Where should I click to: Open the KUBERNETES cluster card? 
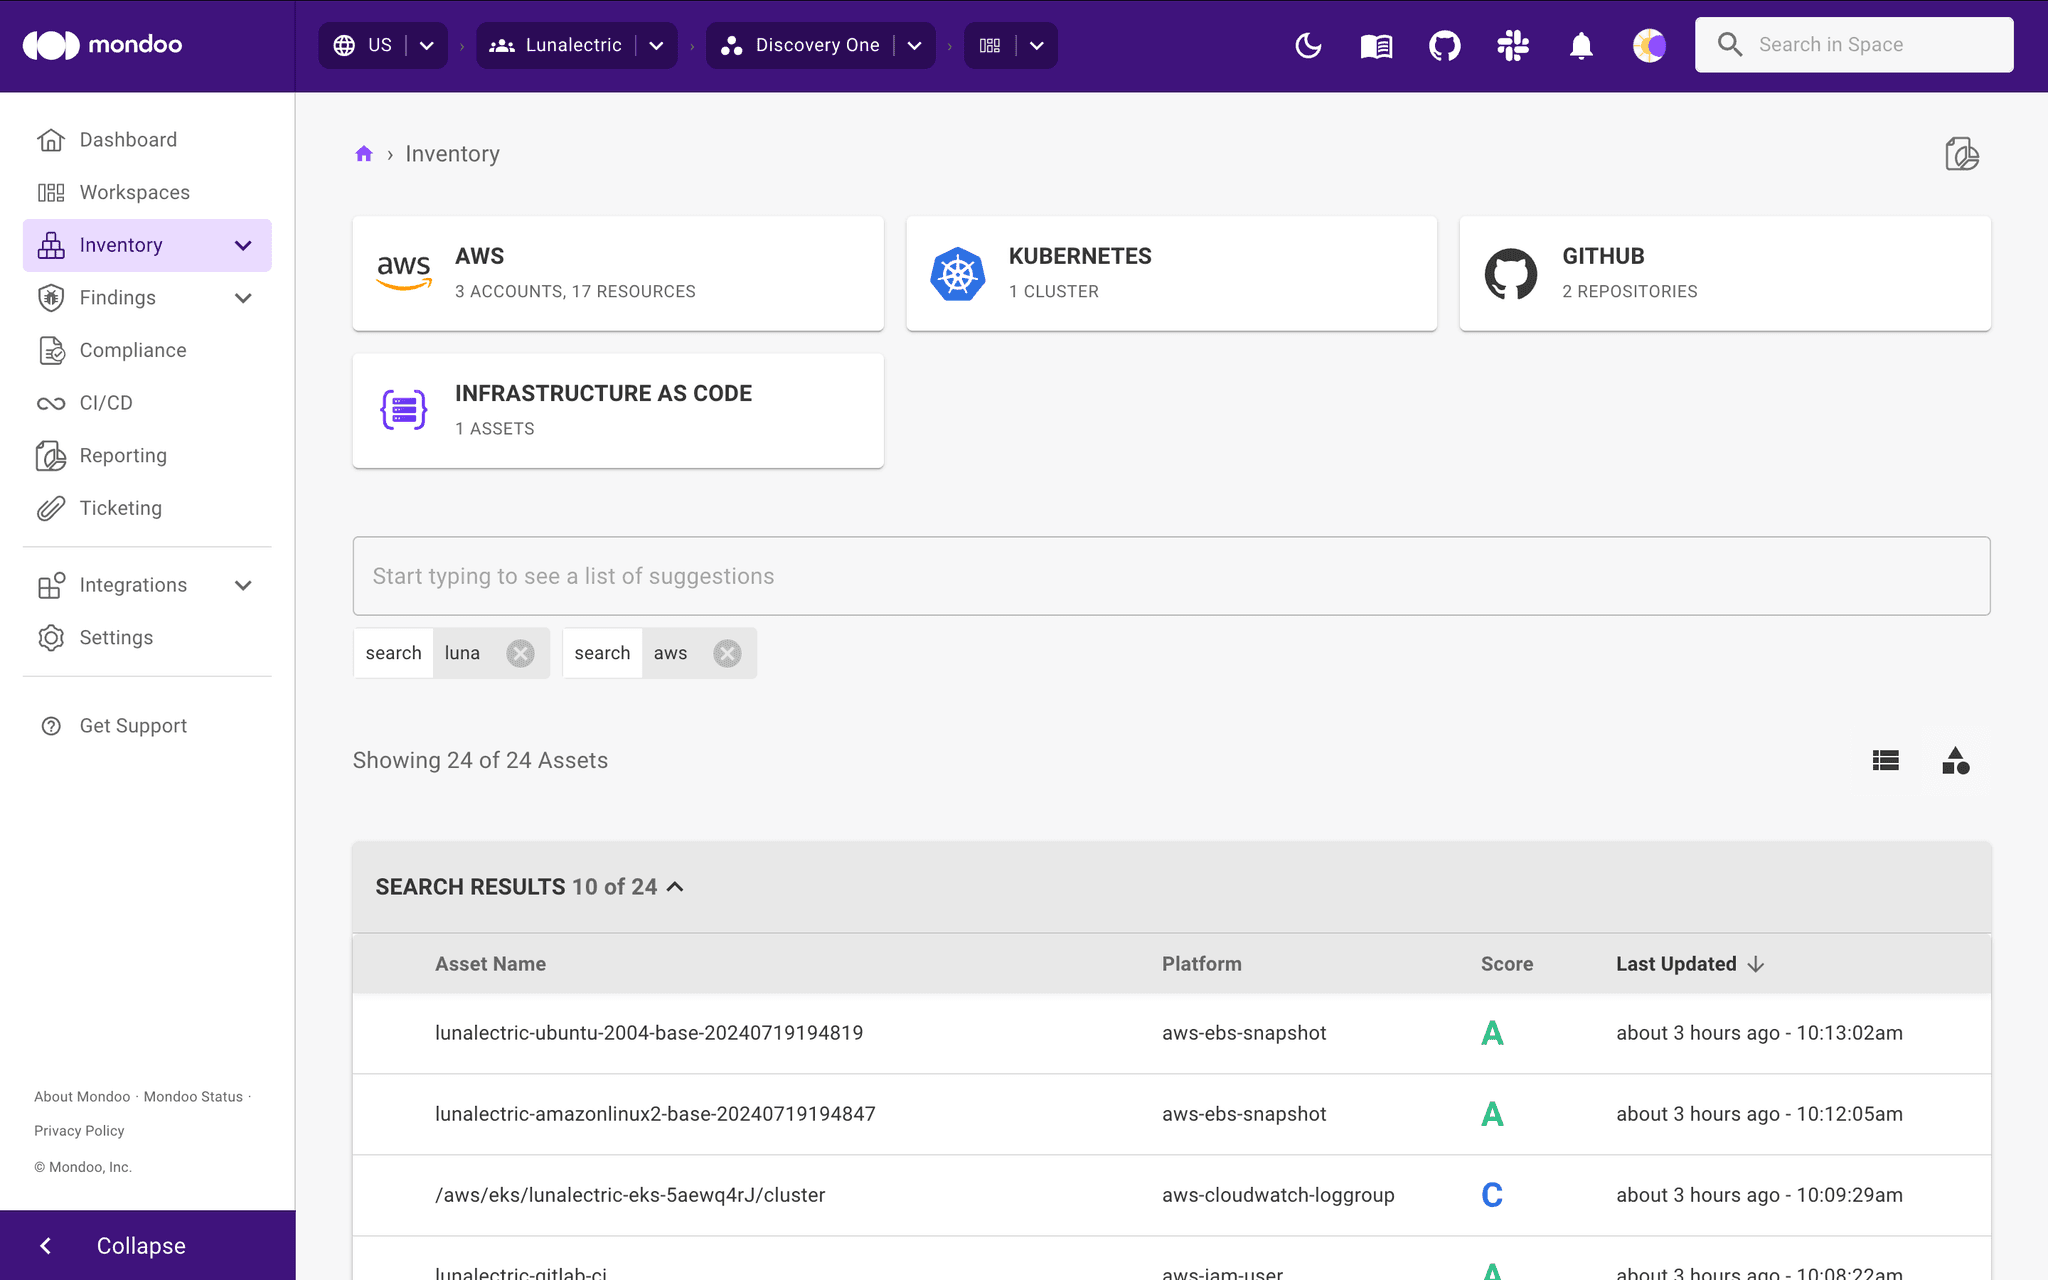(1170, 273)
